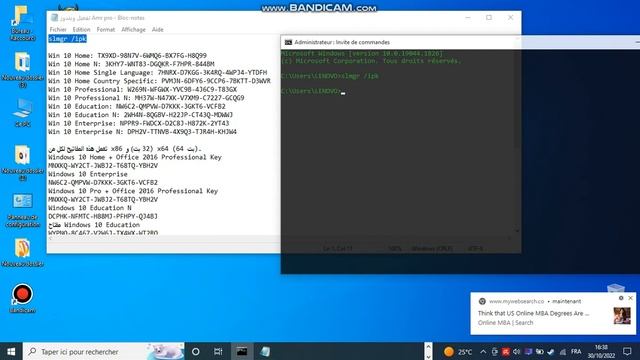
Task: Open the Edition menu in Bloc-notes
Action: (x=81, y=29)
